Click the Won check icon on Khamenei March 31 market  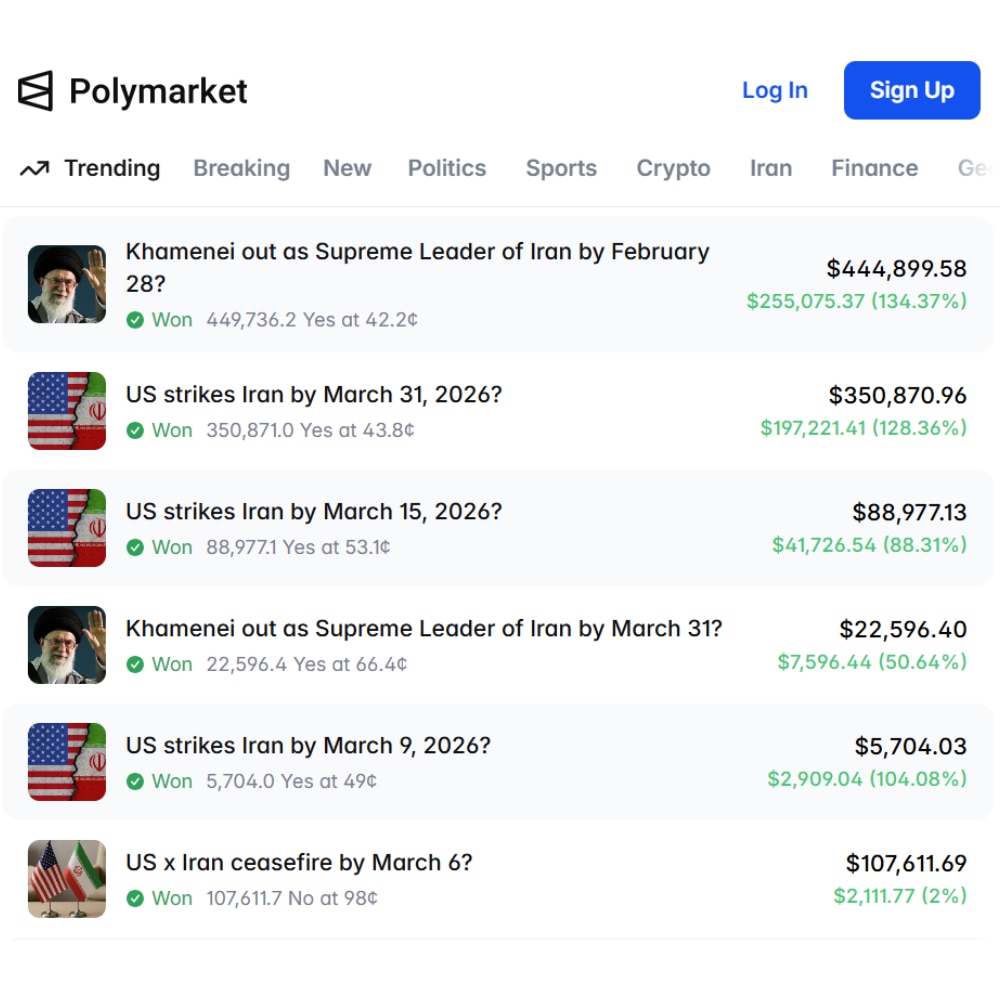[x=135, y=664]
